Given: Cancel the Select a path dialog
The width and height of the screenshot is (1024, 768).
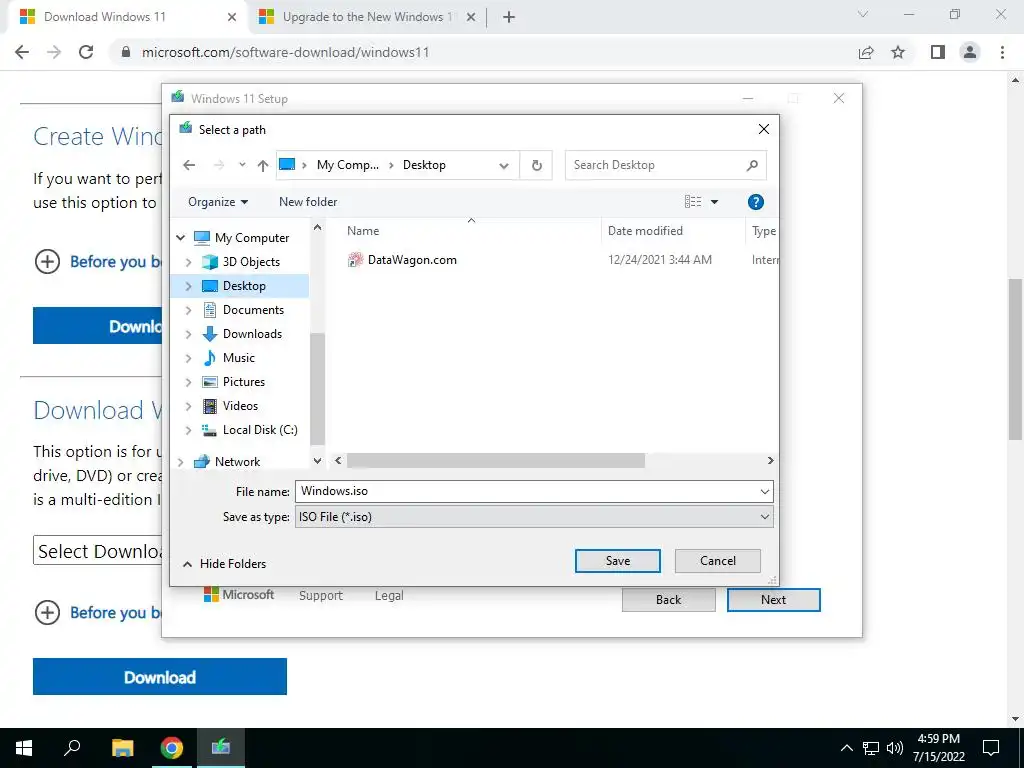Looking at the screenshot, I should [x=718, y=561].
